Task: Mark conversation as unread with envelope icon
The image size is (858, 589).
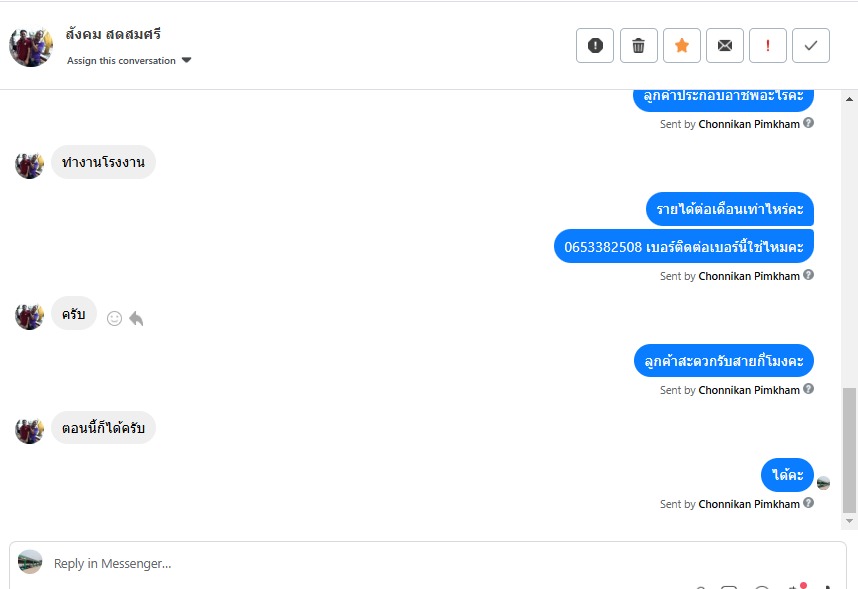Action: coord(725,46)
